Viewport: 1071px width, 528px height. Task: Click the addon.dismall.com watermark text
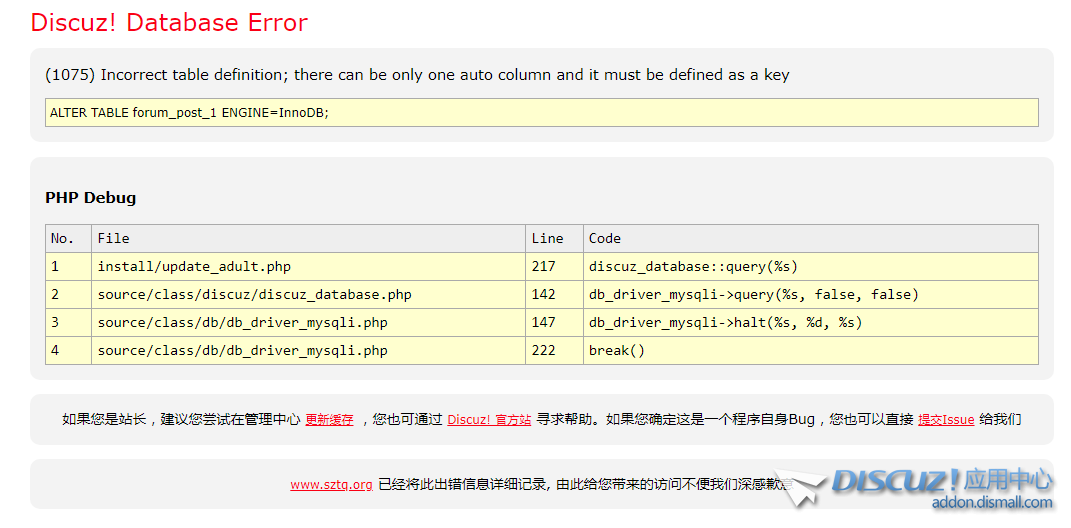[x=991, y=503]
